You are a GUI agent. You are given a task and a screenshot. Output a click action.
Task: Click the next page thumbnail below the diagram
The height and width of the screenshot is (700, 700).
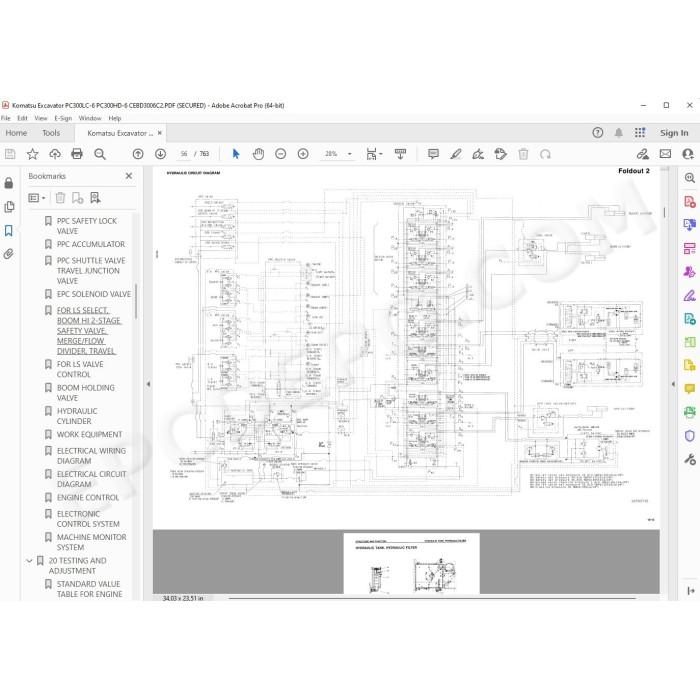coord(412,563)
